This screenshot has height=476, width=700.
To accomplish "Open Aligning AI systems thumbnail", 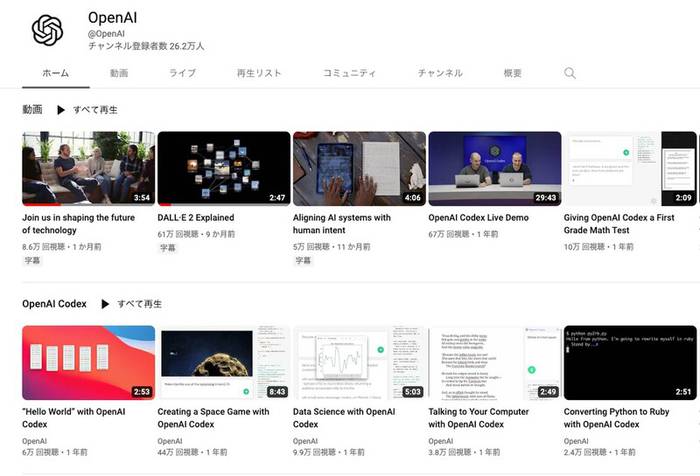I will [x=359, y=168].
